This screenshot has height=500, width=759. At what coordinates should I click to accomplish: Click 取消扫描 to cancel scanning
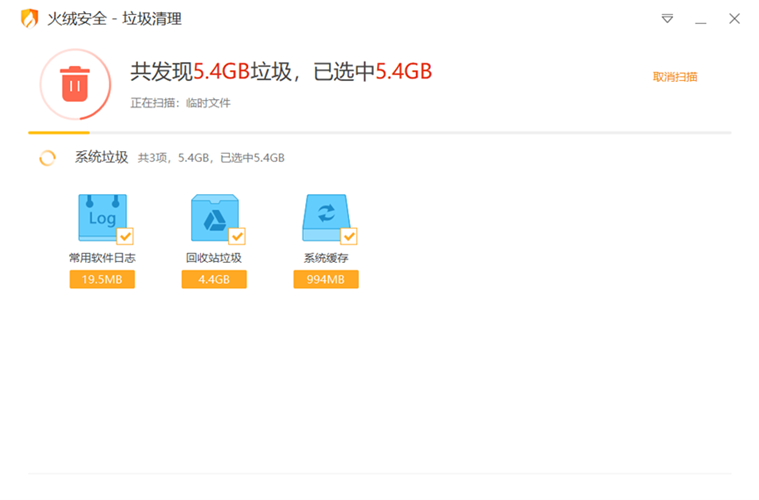point(675,76)
